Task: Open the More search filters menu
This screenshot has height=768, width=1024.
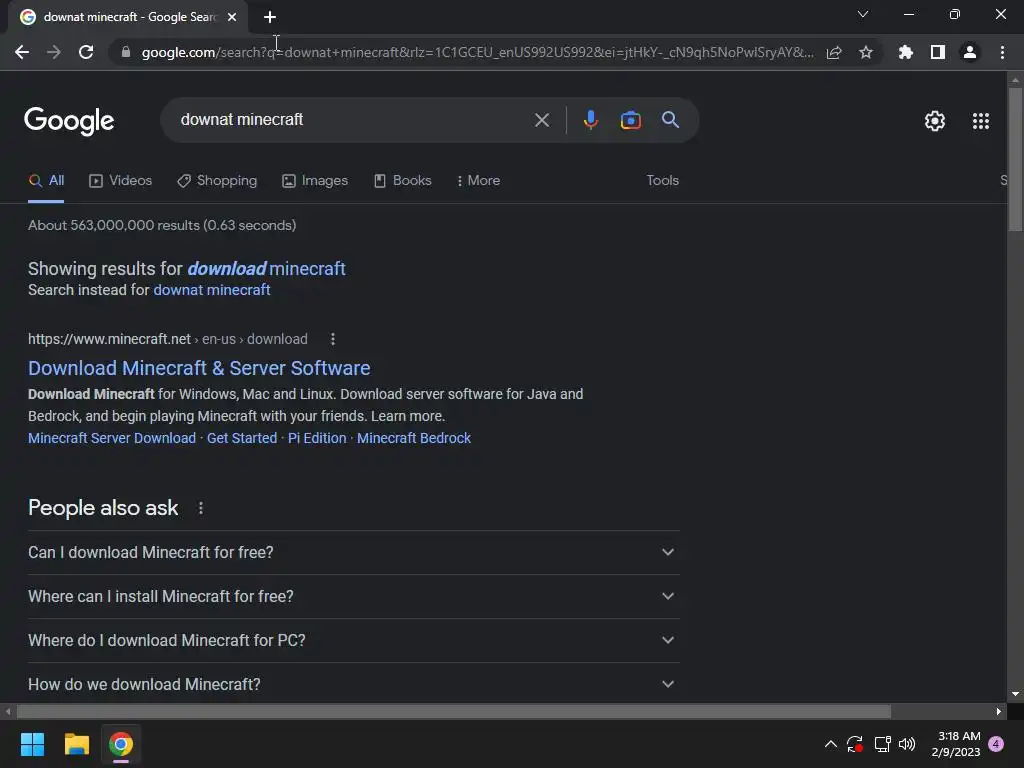Action: [479, 181]
